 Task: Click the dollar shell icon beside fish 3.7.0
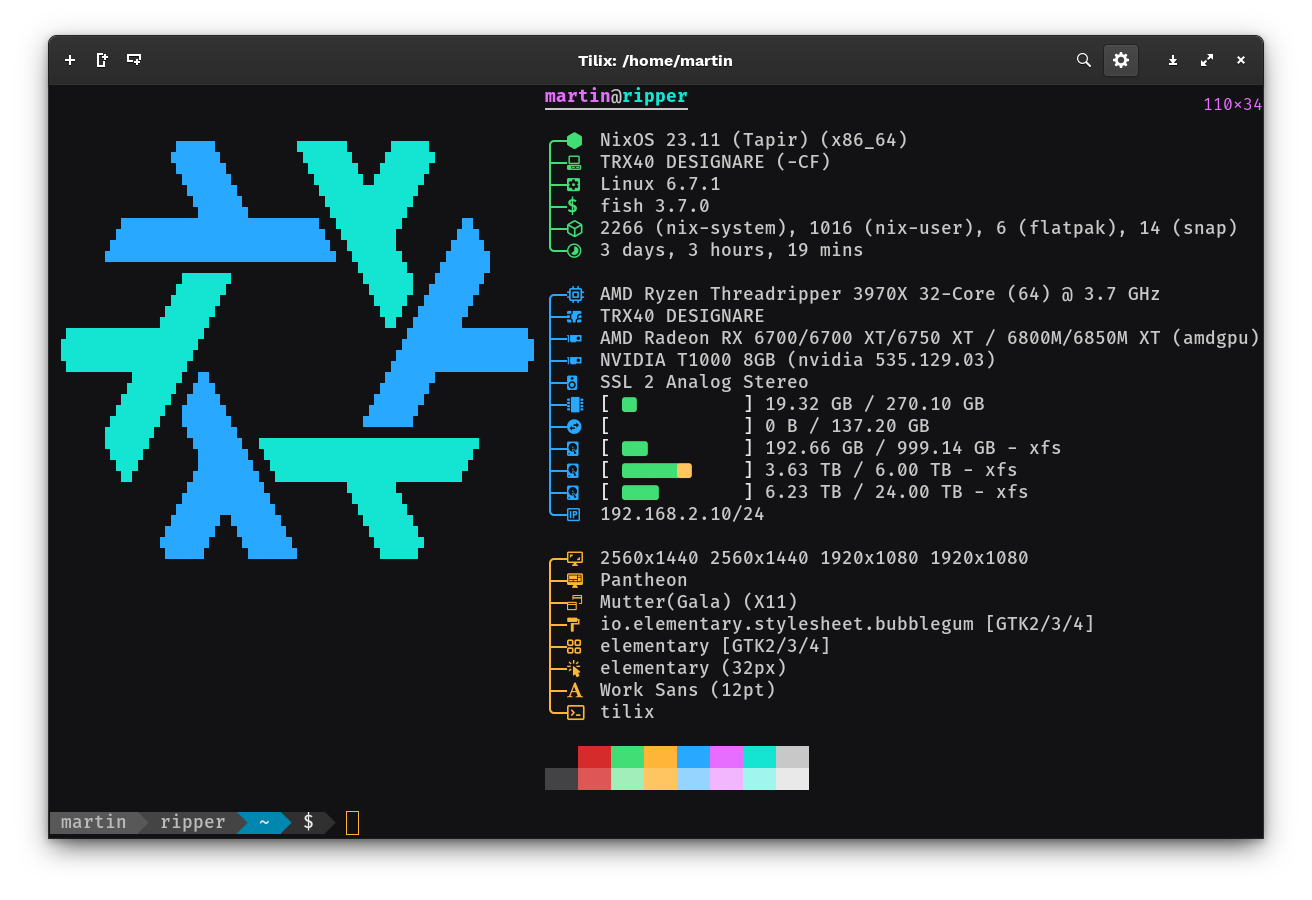point(573,206)
